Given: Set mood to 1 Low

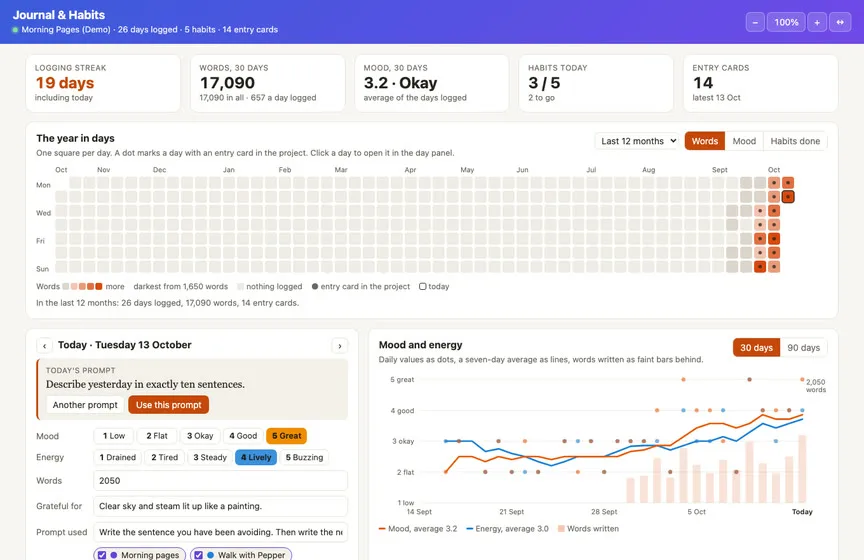Looking at the screenshot, I should point(114,436).
